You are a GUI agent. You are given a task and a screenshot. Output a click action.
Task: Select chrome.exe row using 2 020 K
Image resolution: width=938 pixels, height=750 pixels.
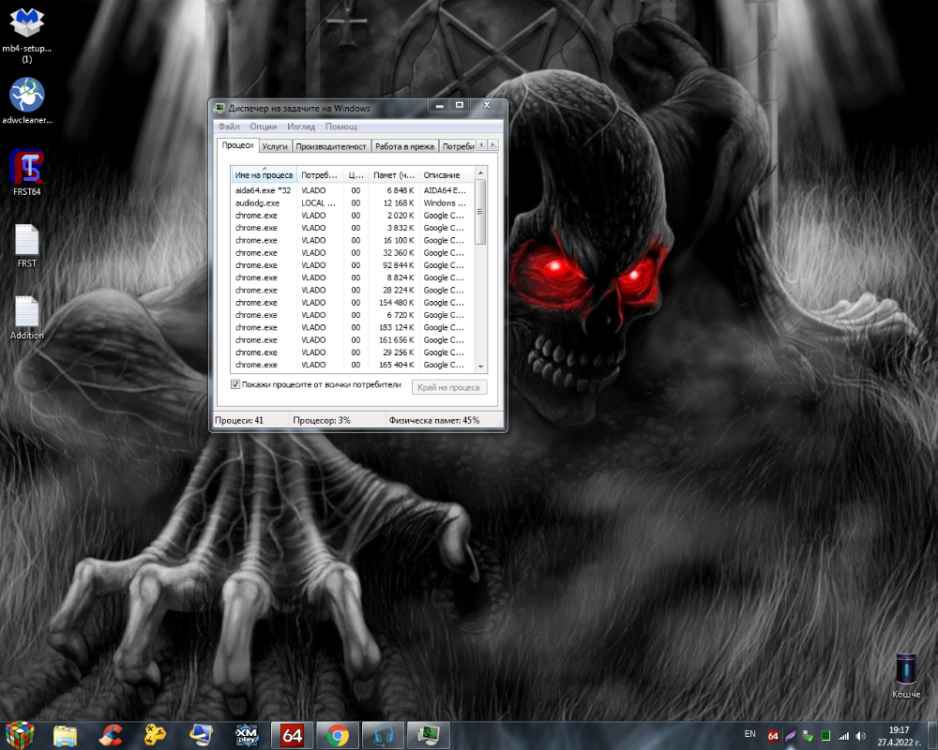[x=353, y=215]
